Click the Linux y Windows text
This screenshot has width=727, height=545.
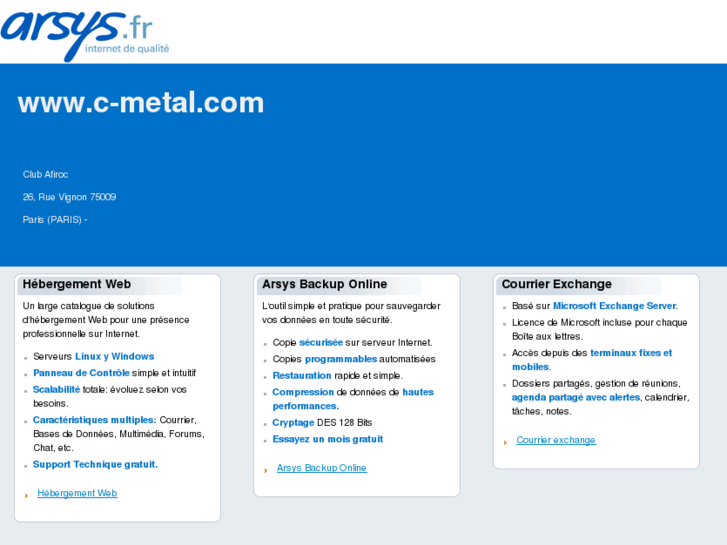[115, 356]
